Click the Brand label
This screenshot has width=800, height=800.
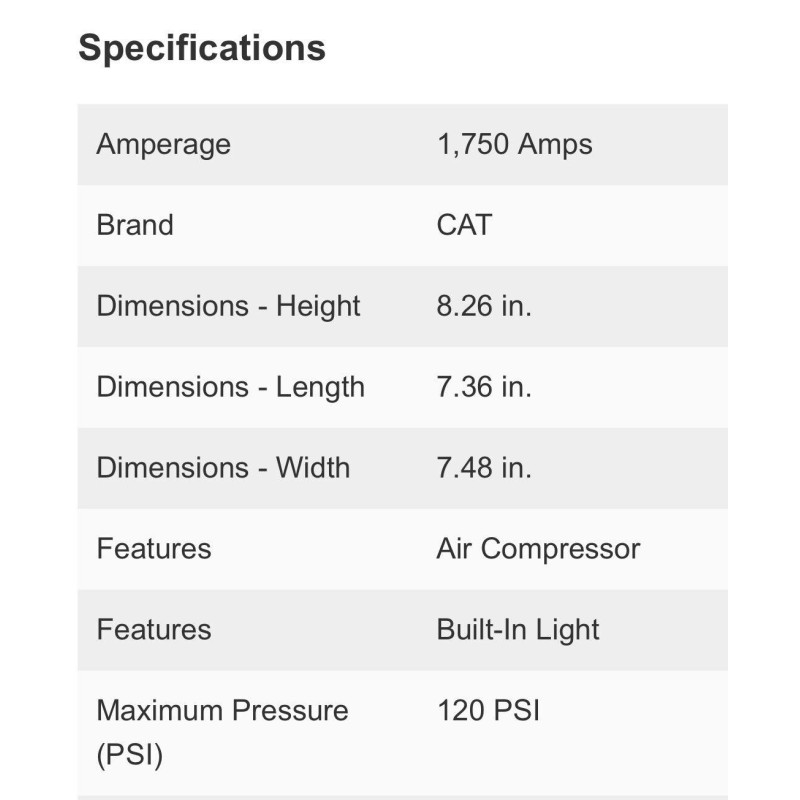pos(135,225)
